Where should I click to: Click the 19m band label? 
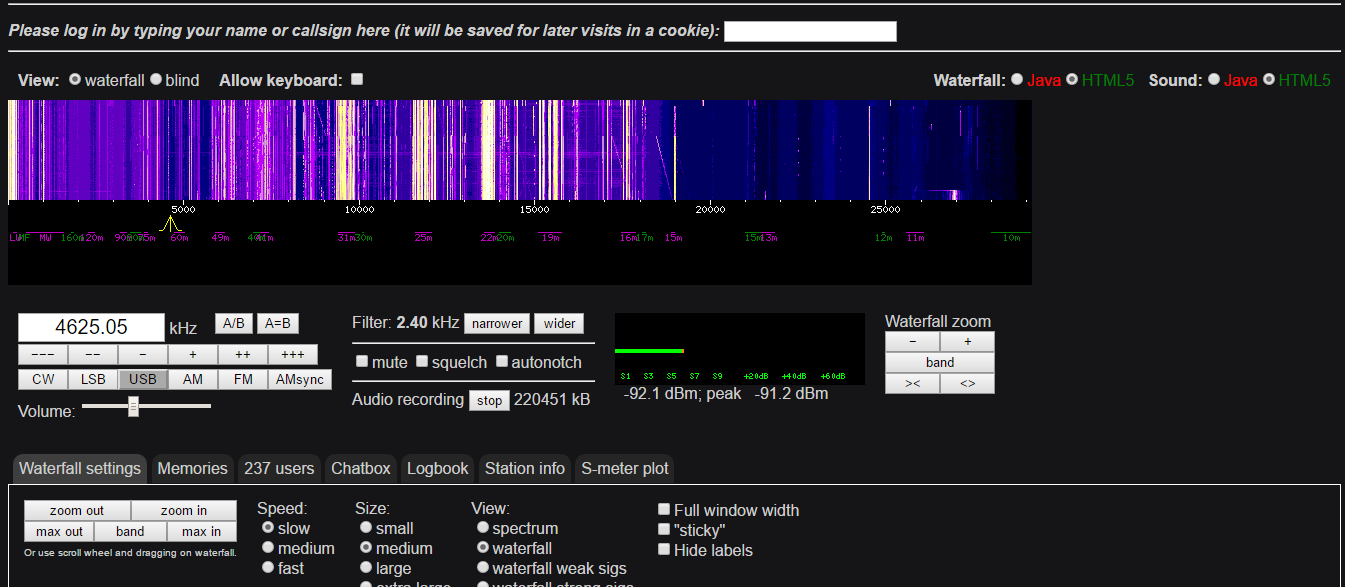550,237
